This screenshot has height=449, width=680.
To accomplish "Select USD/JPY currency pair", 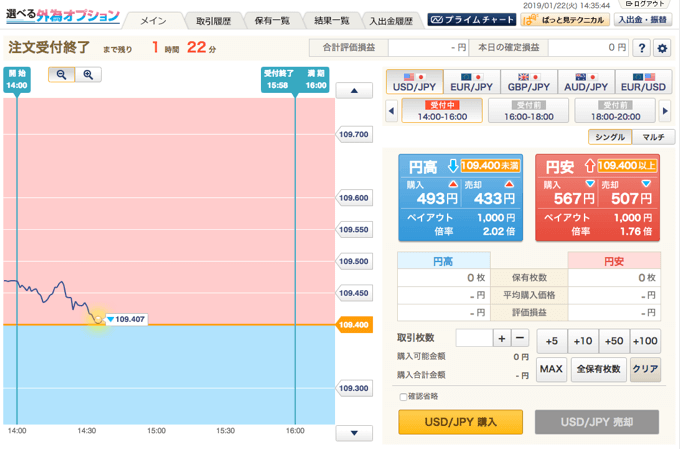I will (415, 82).
